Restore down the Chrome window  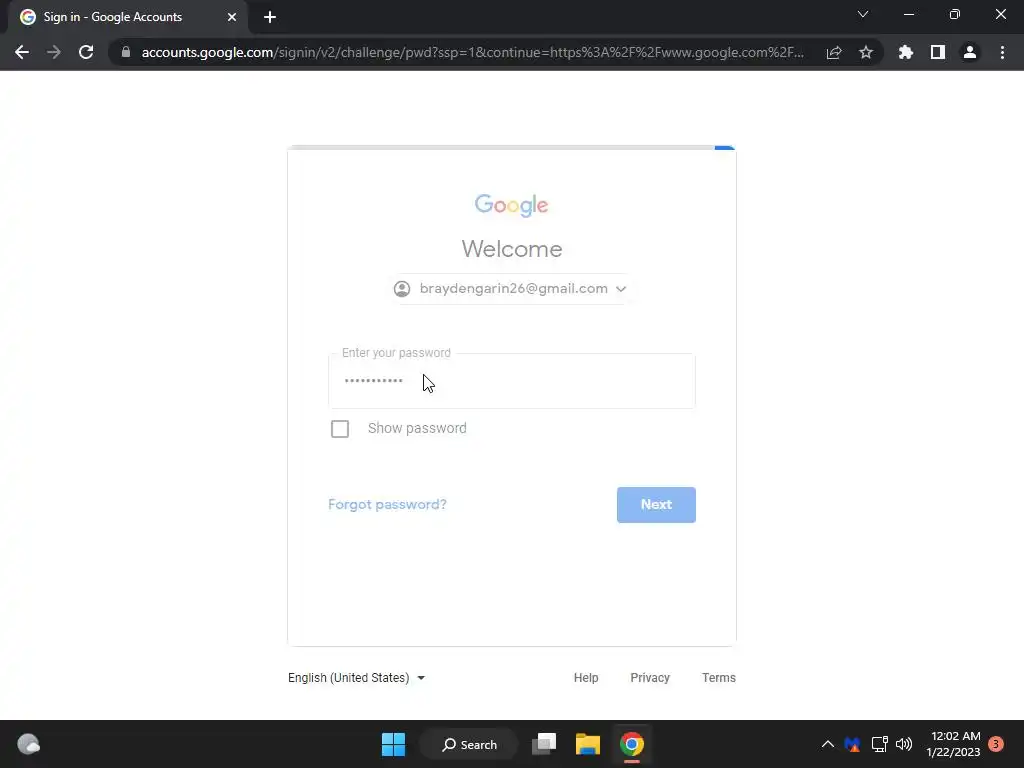(x=955, y=14)
